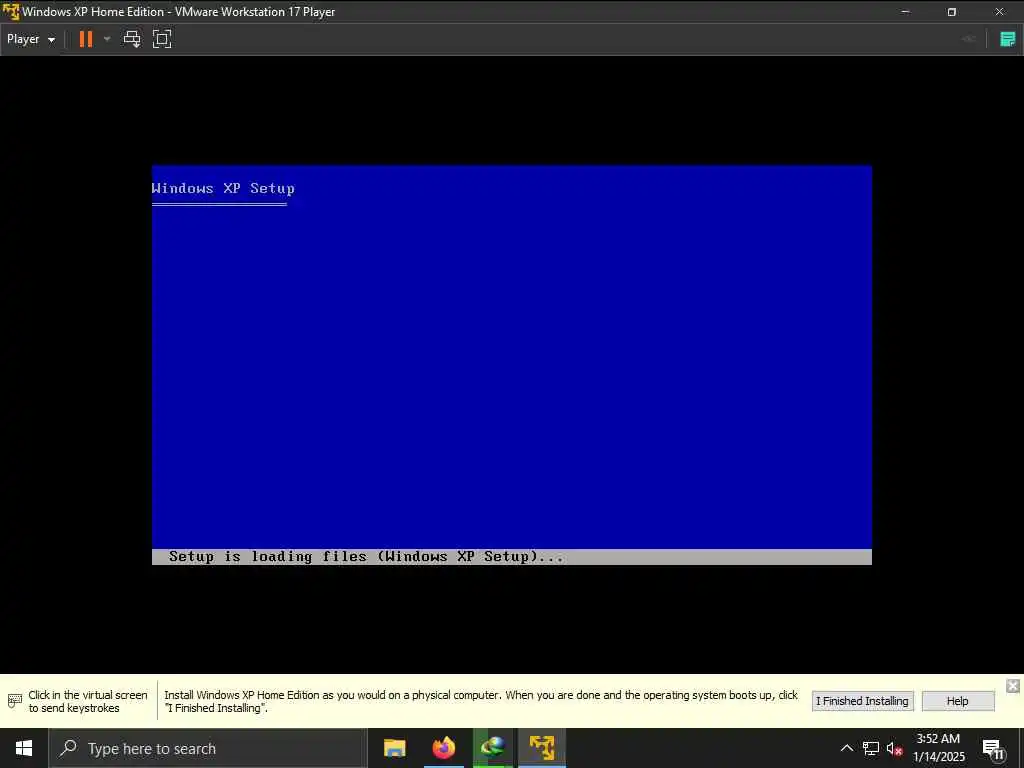The image size is (1024, 768).
Task: Focus the 'Type here to search' box
Action: point(208,748)
